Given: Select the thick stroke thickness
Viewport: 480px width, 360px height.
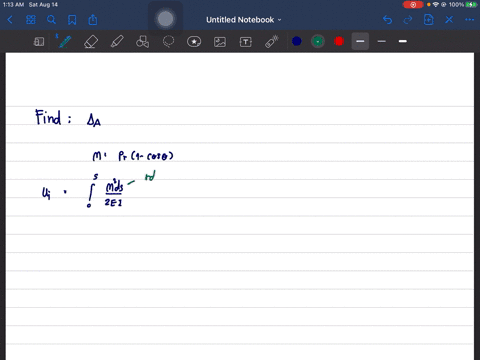Looking at the screenshot, I should [403, 41].
